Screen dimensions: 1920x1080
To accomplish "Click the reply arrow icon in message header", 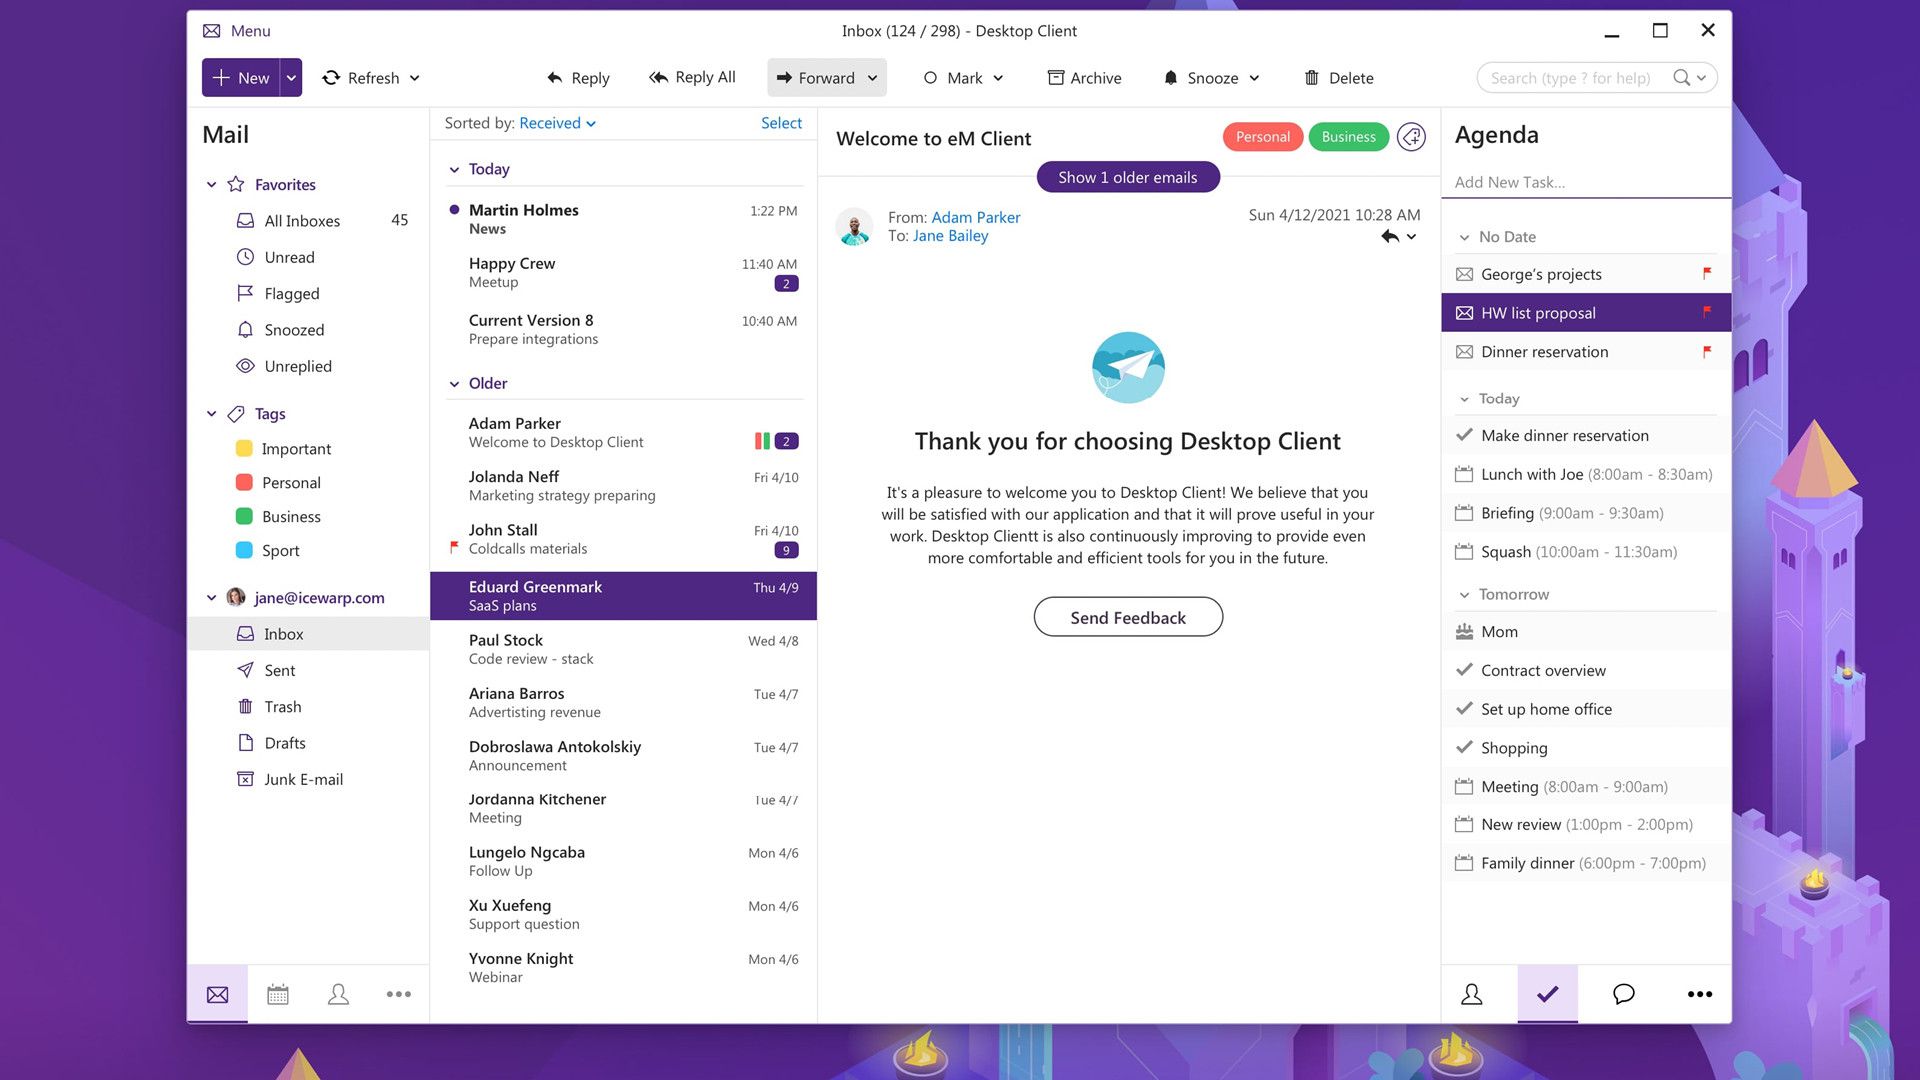I will (1389, 237).
